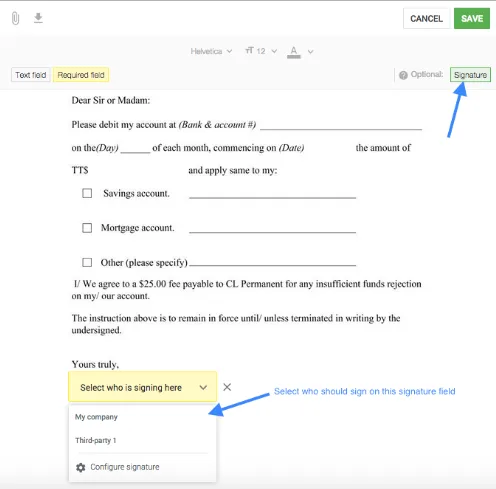
Task: Check the Other (please specify) checkbox
Action: pyautogui.click(x=87, y=262)
